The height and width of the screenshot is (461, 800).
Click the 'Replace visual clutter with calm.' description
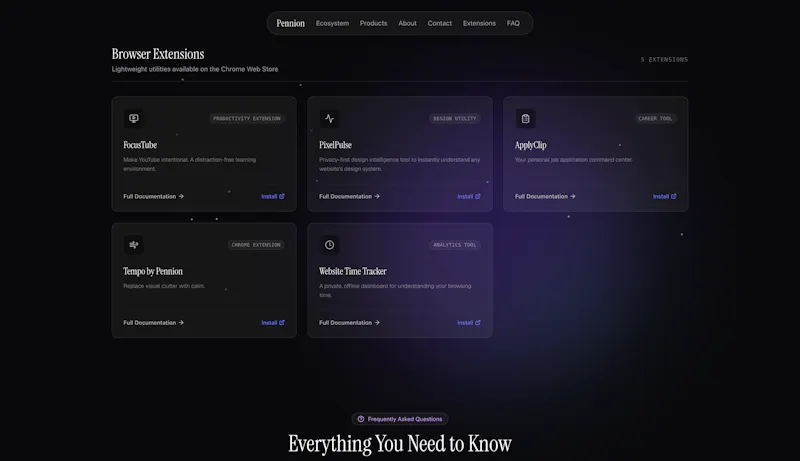(x=164, y=286)
